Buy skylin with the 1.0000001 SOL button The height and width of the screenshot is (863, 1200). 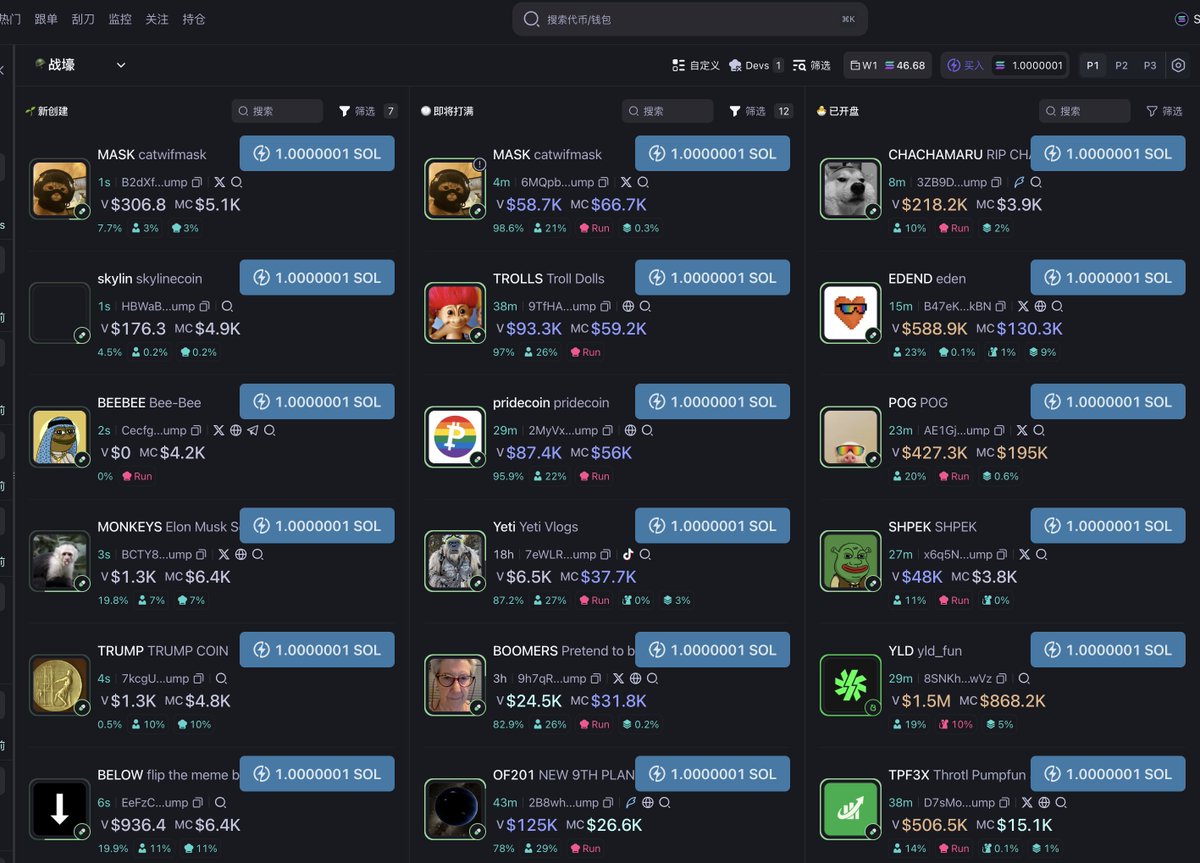317,278
